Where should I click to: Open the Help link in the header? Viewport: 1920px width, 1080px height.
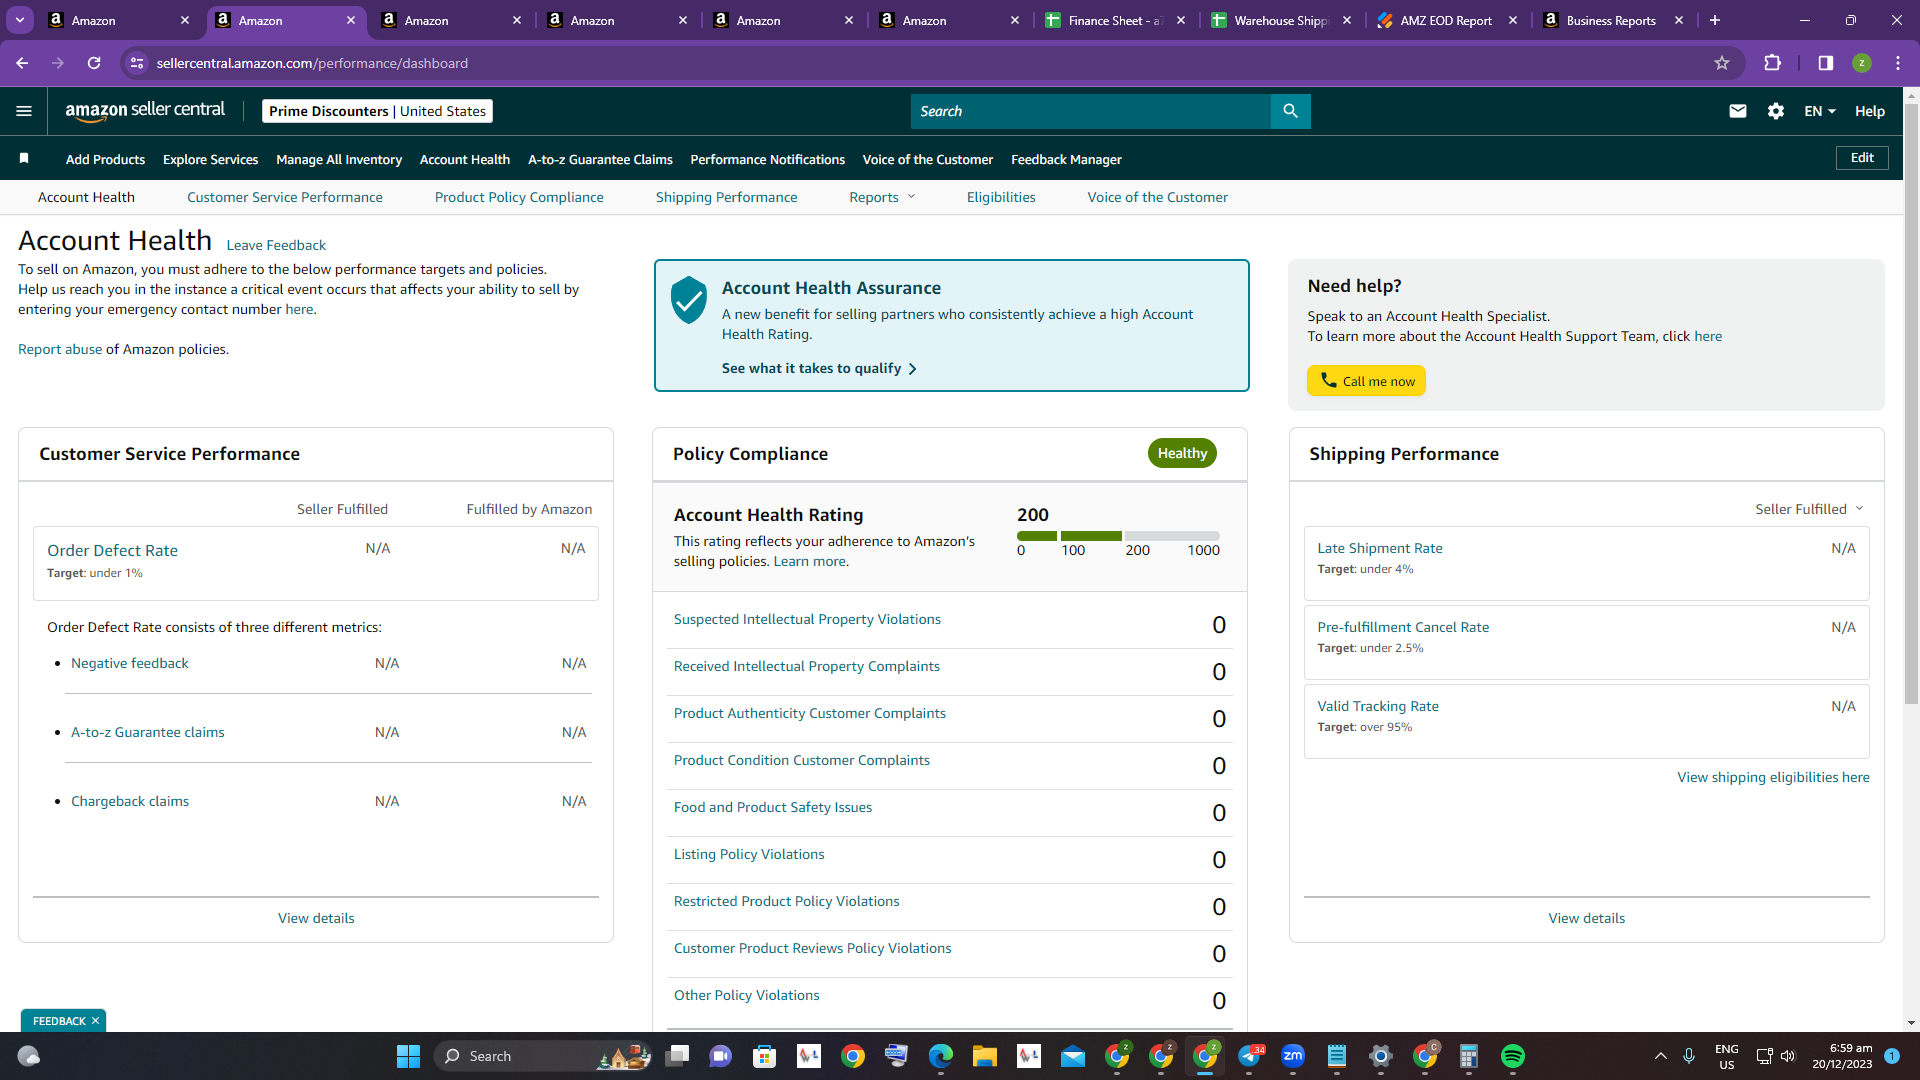1870,111
